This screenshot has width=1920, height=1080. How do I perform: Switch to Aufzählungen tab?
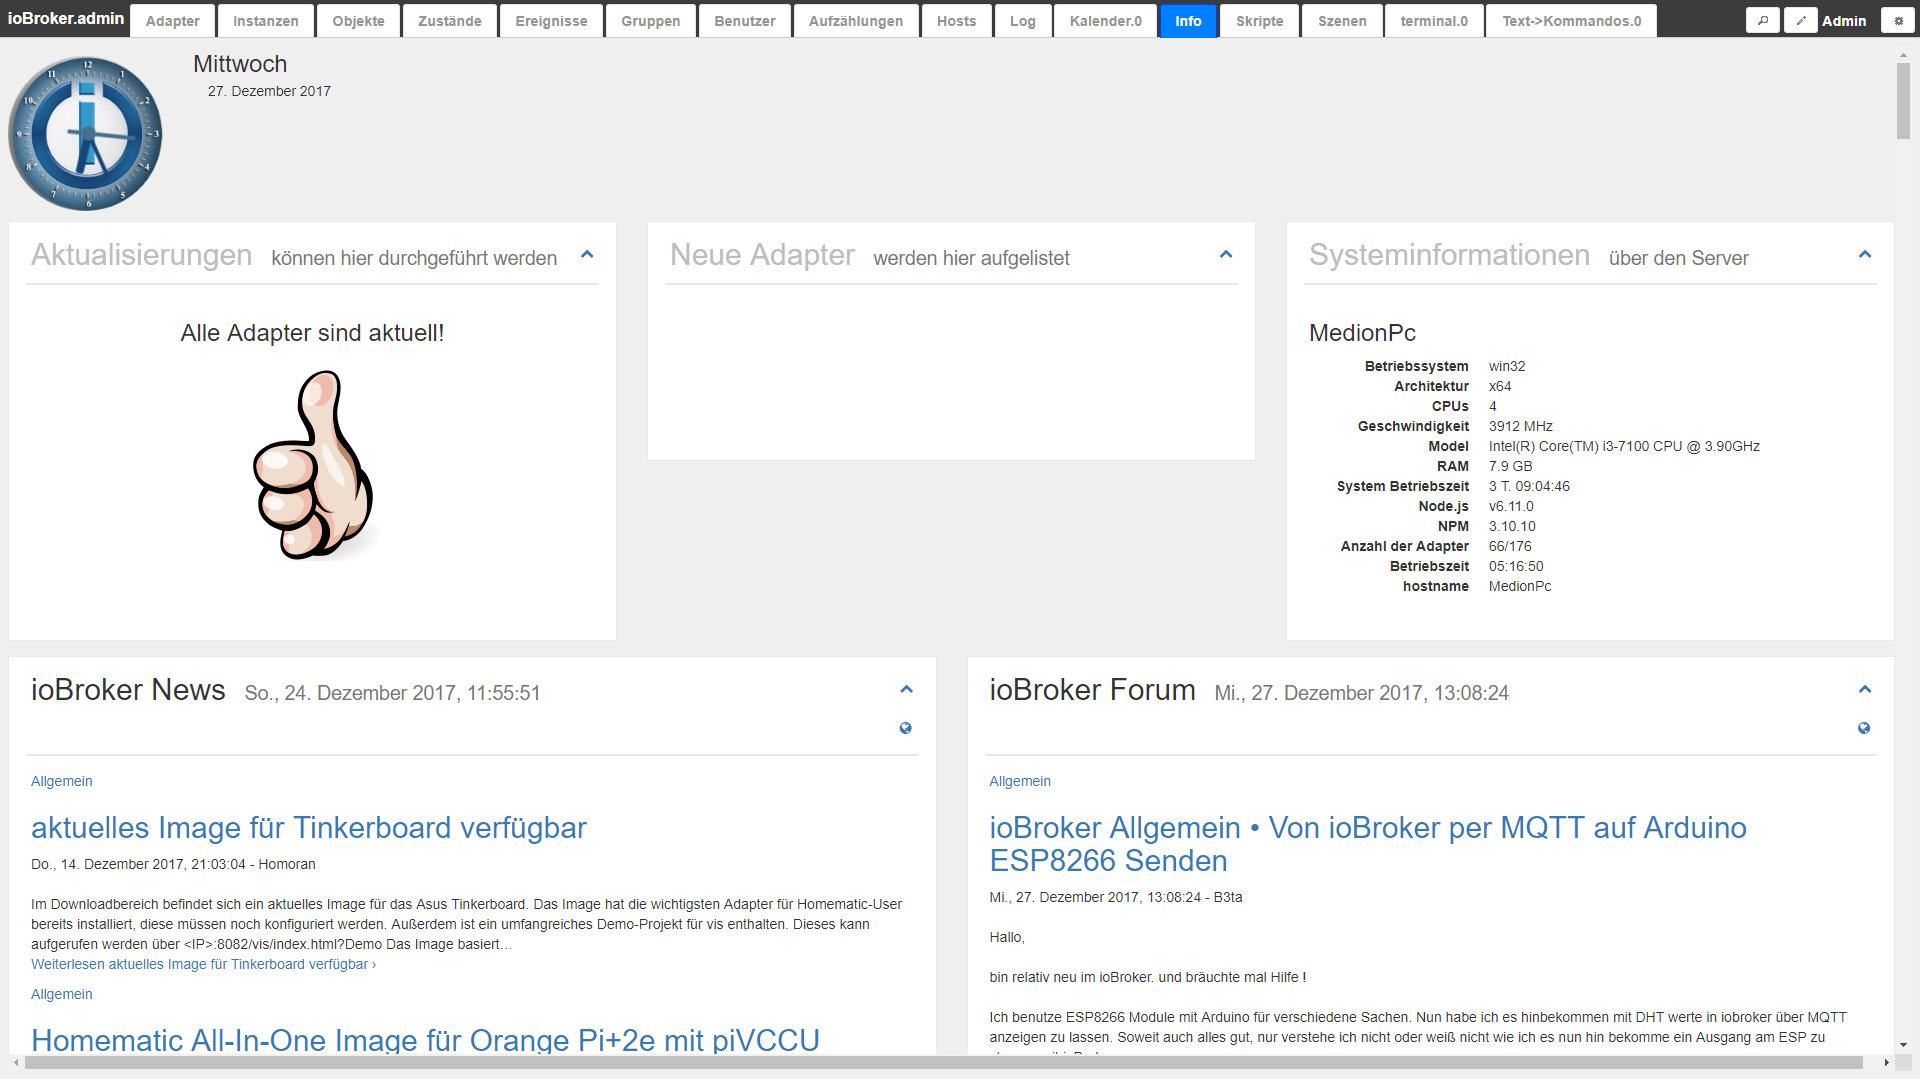click(x=856, y=21)
